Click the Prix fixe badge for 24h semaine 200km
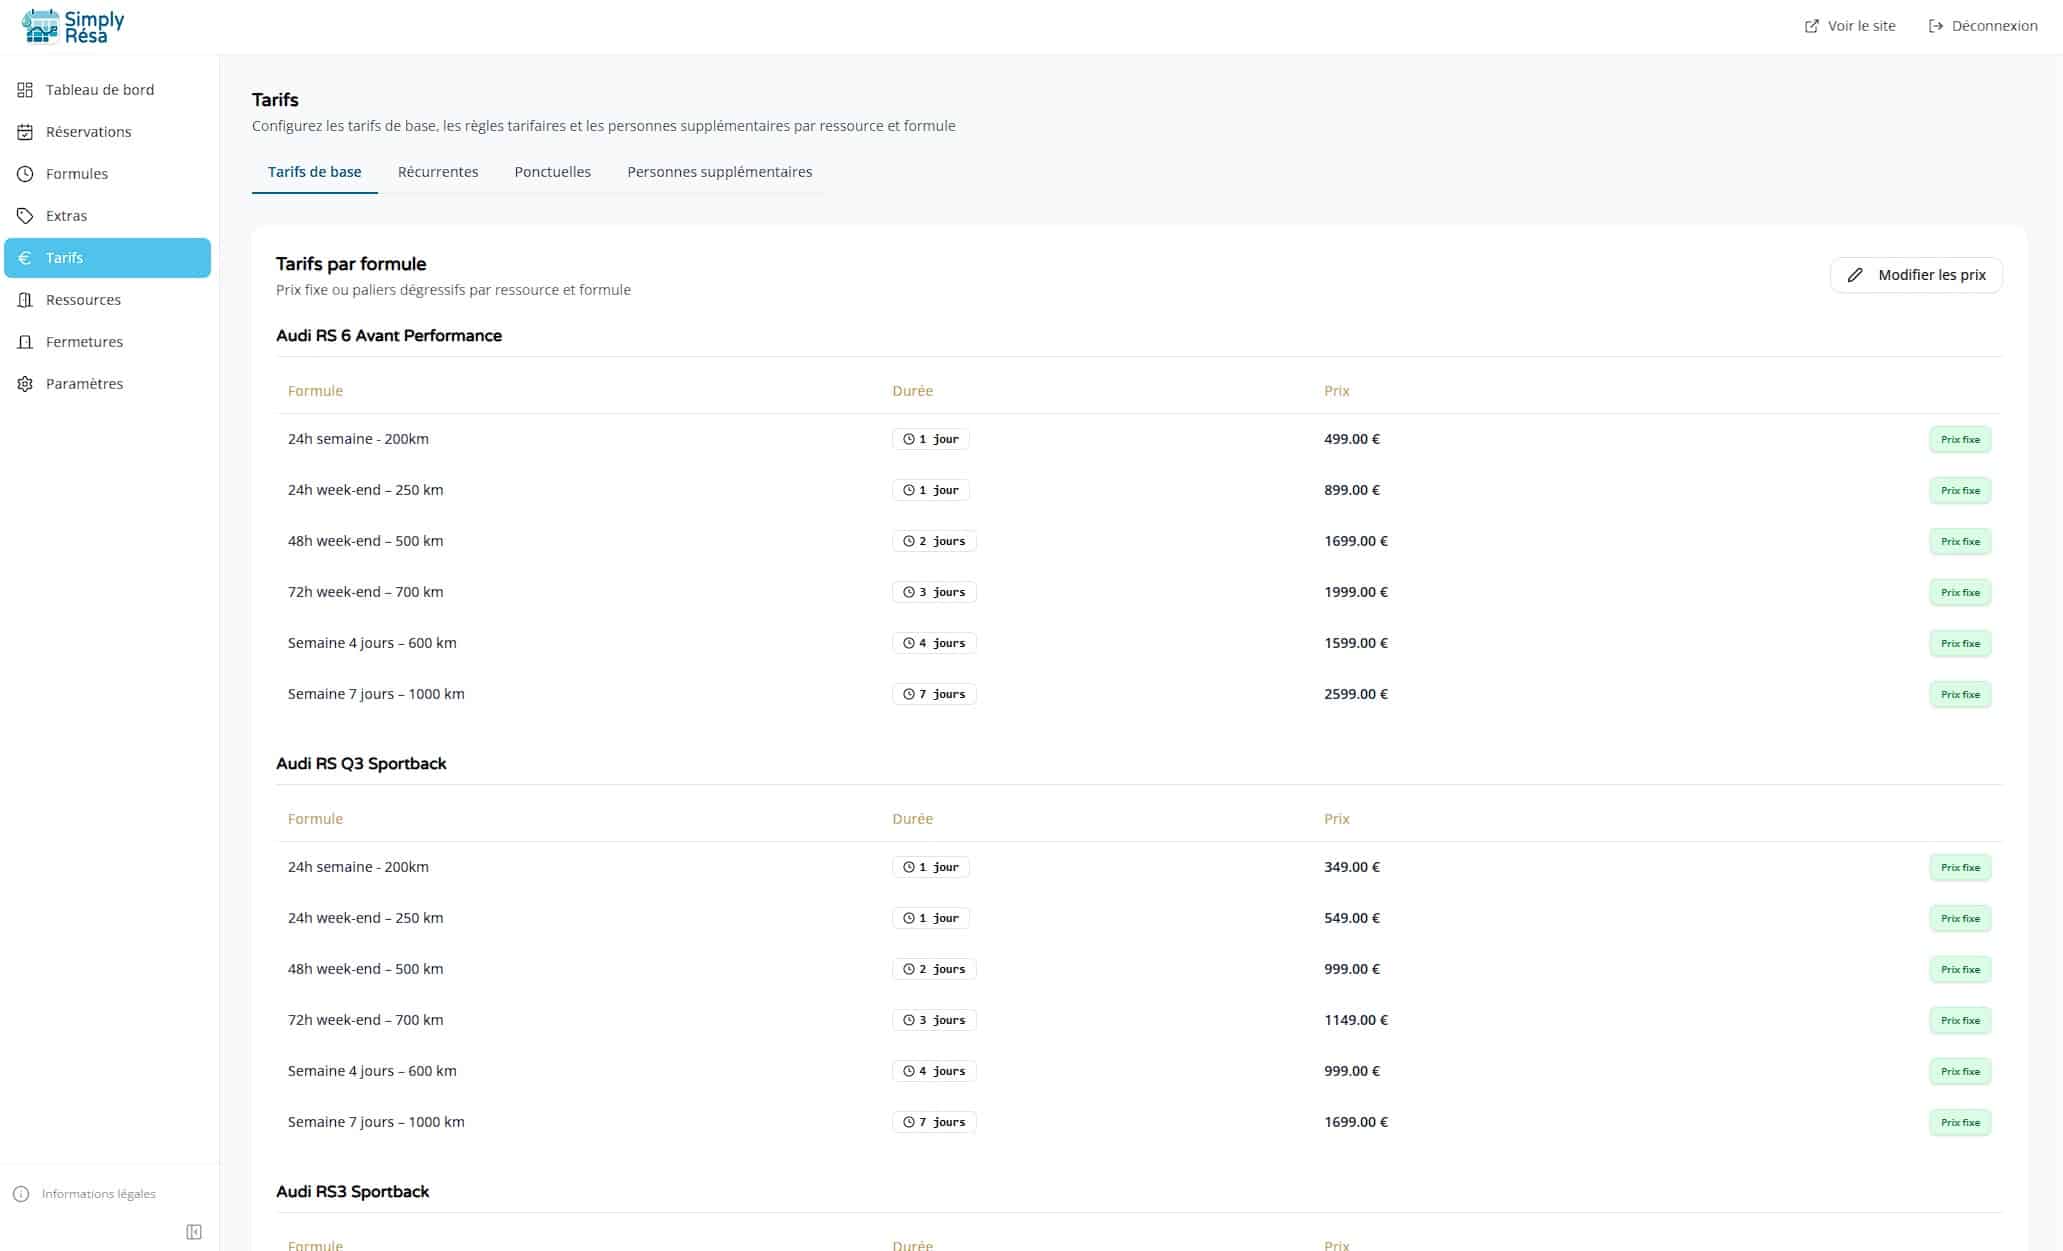Screen dimensions: 2063x1251 pos(1960,438)
